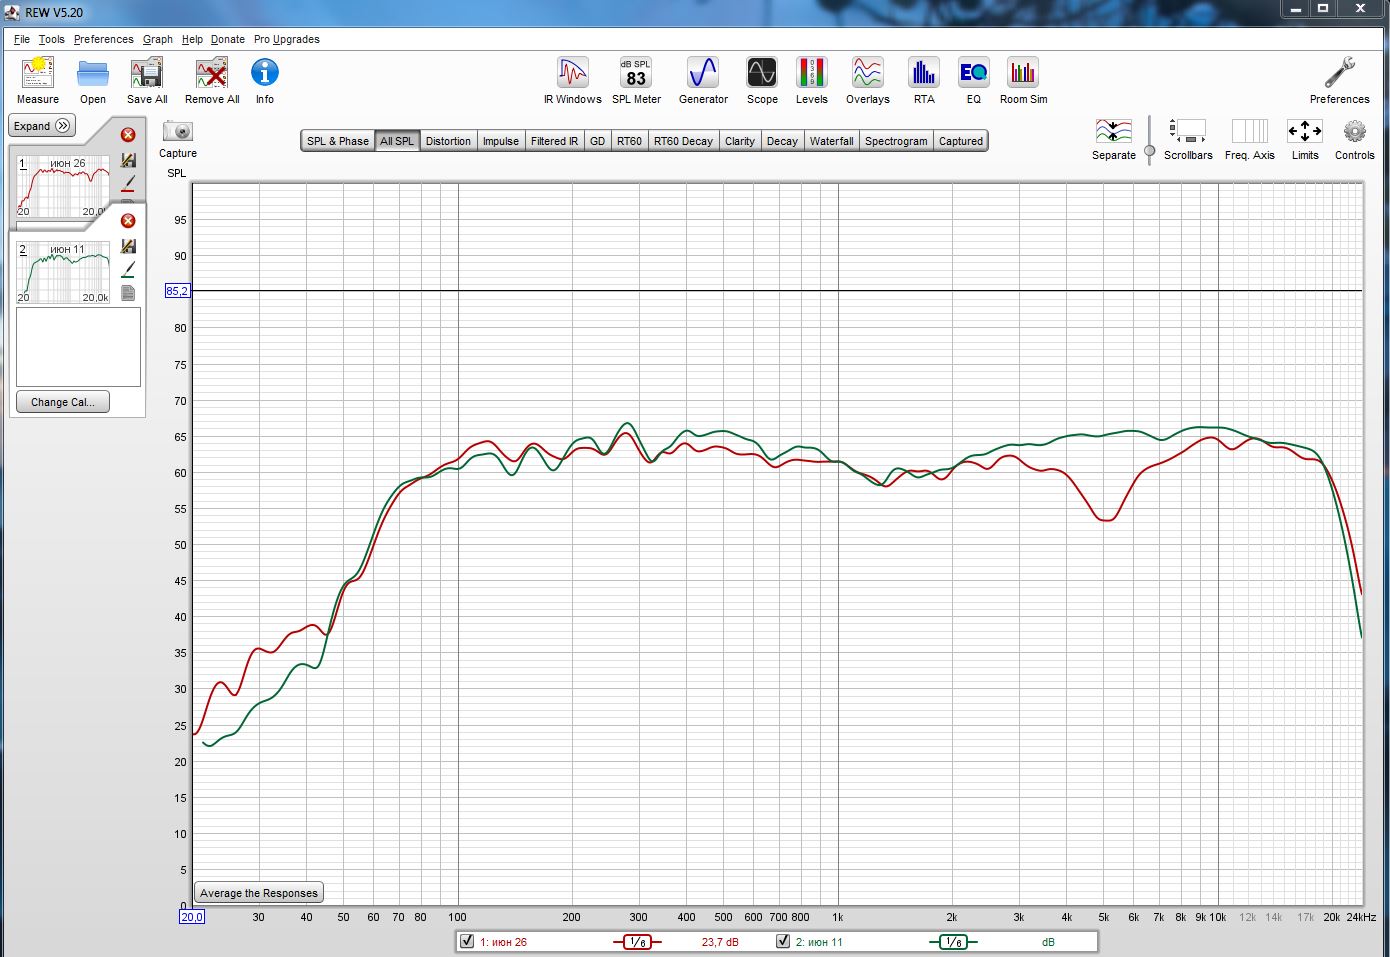Save measurement 2 with disk icon
The width and height of the screenshot is (1390, 957).
click(x=128, y=246)
